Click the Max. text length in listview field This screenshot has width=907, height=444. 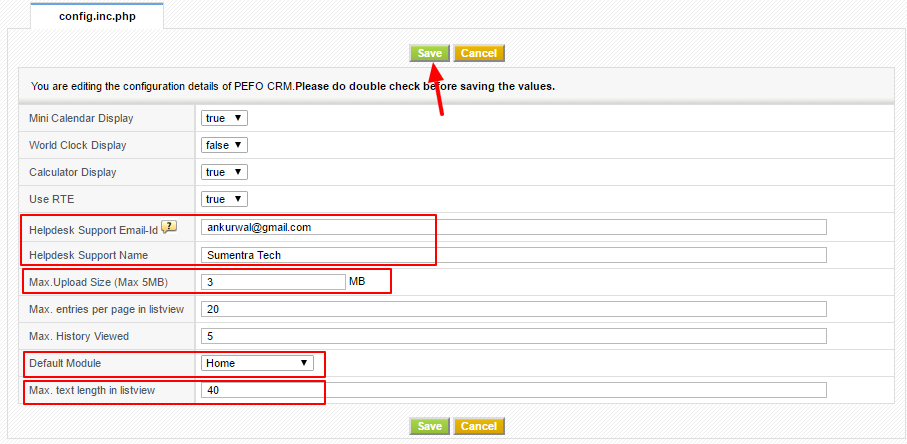click(x=513, y=390)
